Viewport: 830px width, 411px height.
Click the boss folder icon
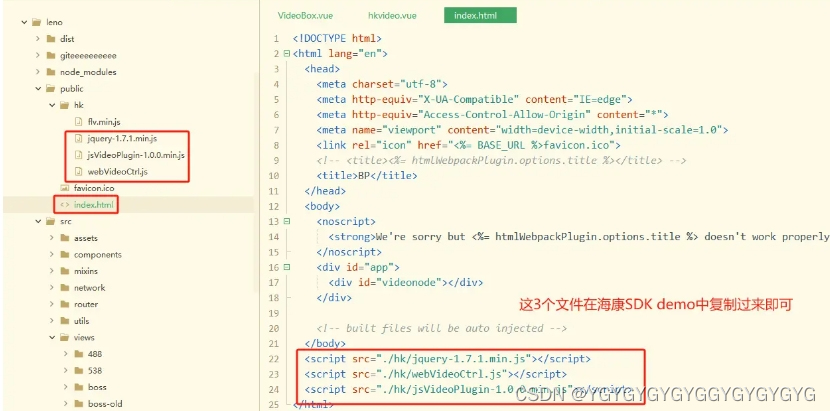79,387
